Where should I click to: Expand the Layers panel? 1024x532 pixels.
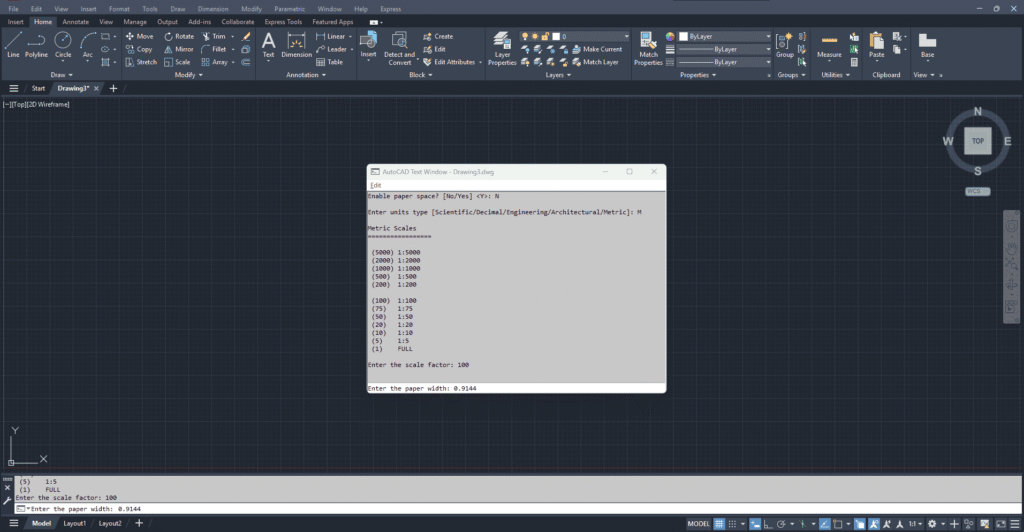(x=558, y=75)
